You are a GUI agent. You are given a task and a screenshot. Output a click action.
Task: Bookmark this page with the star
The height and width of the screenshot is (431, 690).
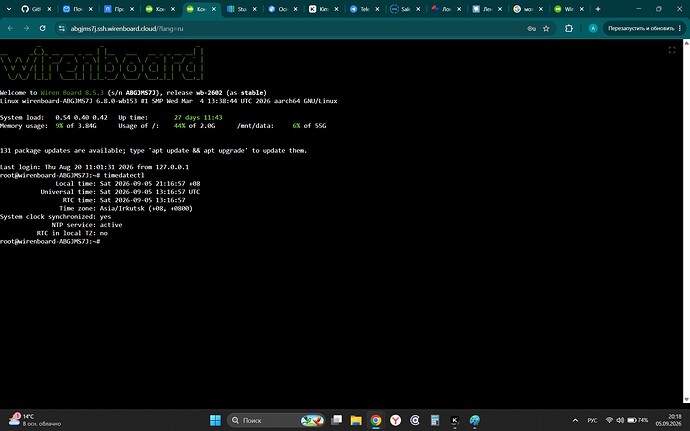[546, 29]
